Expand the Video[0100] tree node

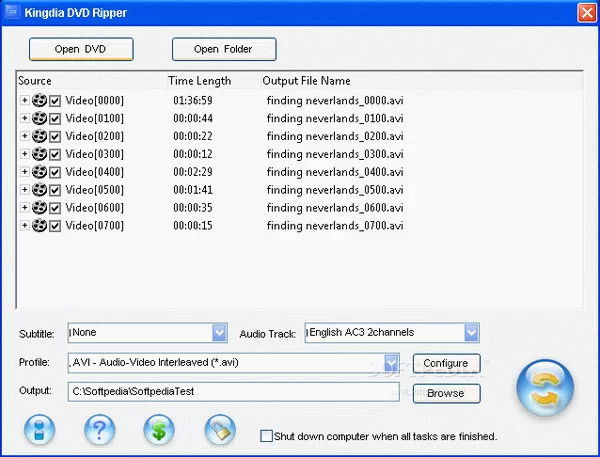pos(24,118)
